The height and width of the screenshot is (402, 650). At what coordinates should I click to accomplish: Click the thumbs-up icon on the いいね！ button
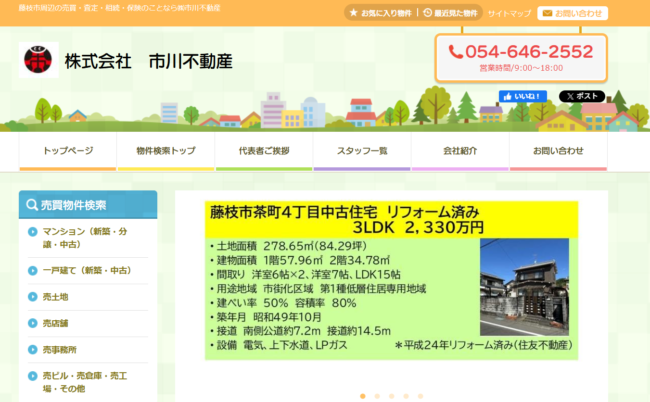click(507, 97)
